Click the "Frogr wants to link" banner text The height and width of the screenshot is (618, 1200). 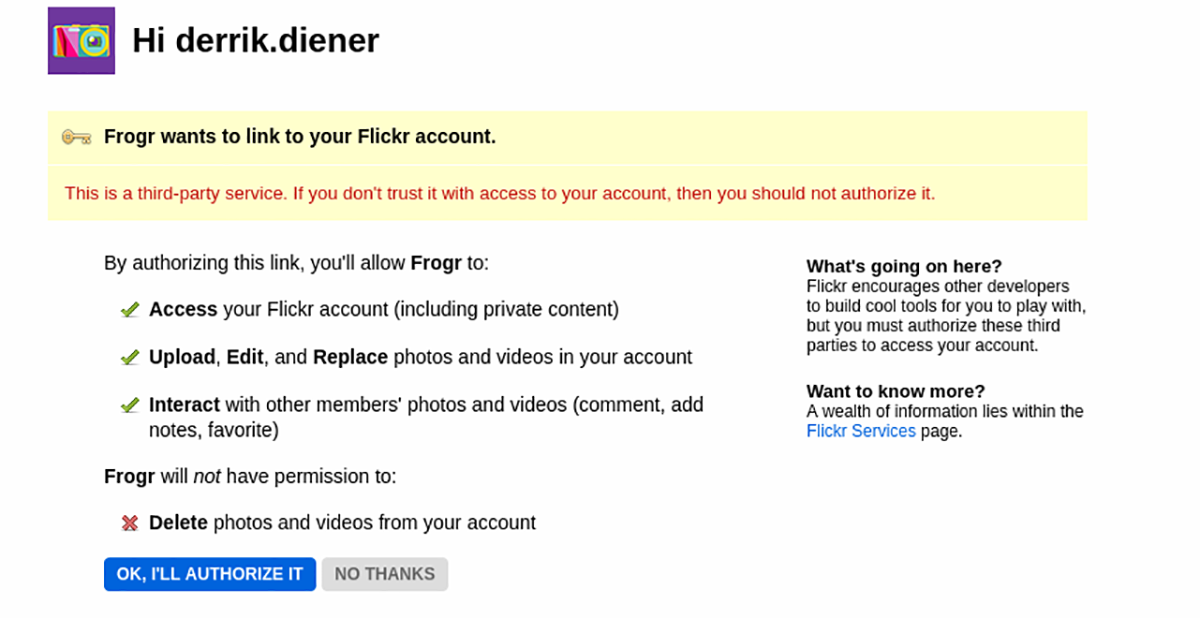(x=300, y=137)
